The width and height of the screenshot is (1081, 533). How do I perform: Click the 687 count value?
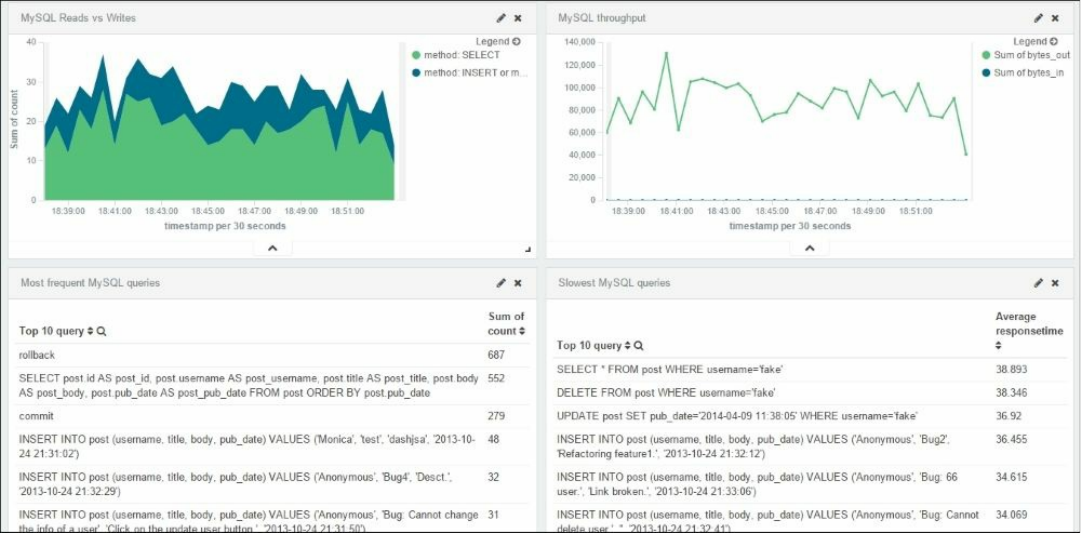click(x=496, y=355)
